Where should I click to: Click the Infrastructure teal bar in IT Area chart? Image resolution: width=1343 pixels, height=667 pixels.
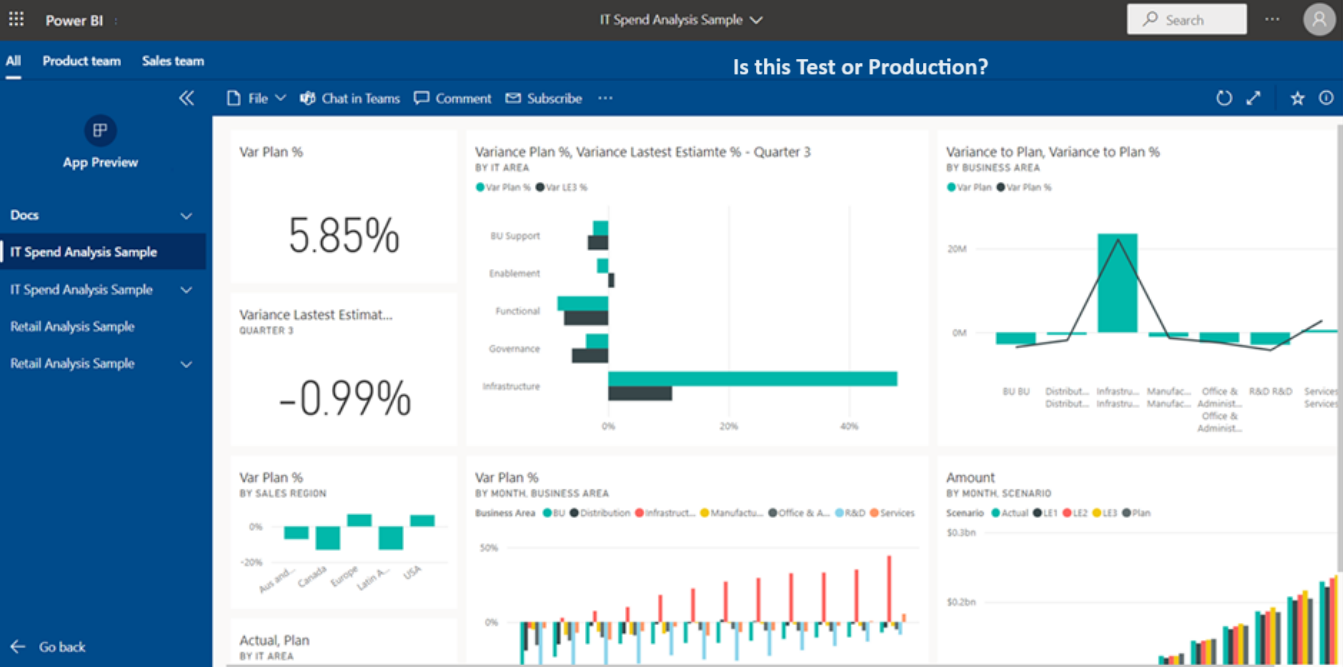pyautogui.click(x=752, y=378)
